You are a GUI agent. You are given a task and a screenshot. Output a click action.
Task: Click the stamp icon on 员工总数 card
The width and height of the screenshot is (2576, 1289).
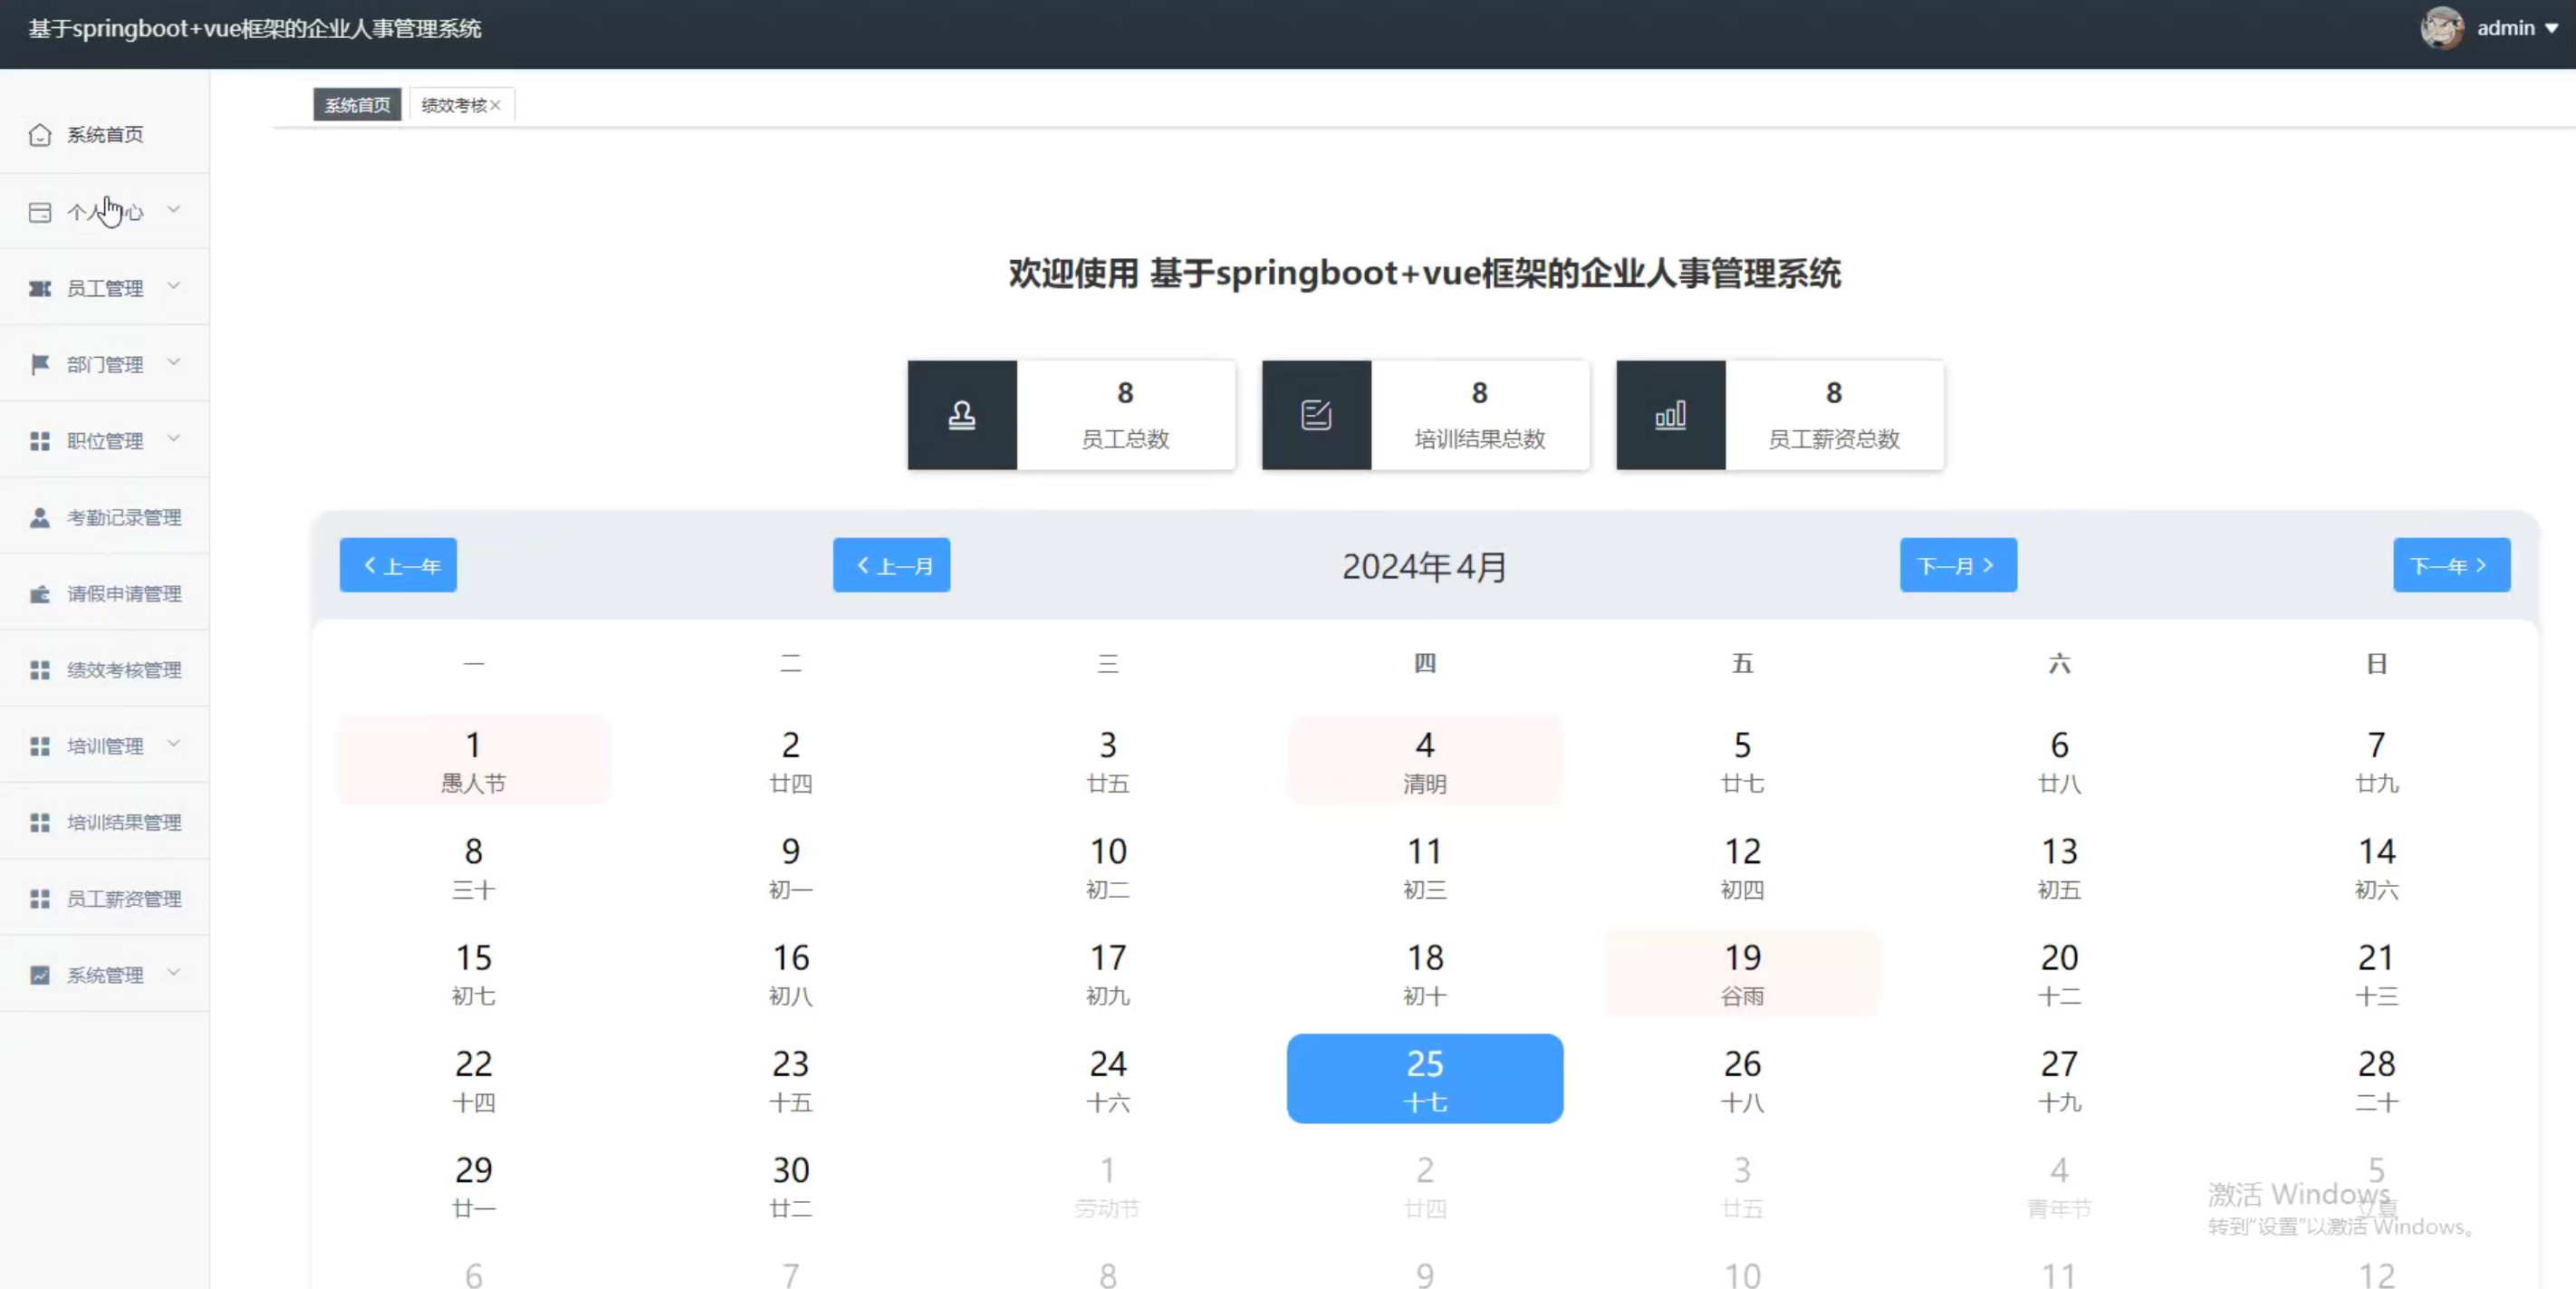click(x=962, y=415)
